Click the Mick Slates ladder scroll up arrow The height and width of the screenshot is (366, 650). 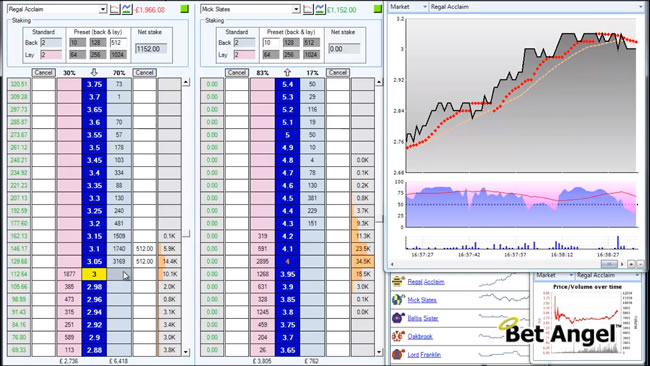tap(379, 82)
